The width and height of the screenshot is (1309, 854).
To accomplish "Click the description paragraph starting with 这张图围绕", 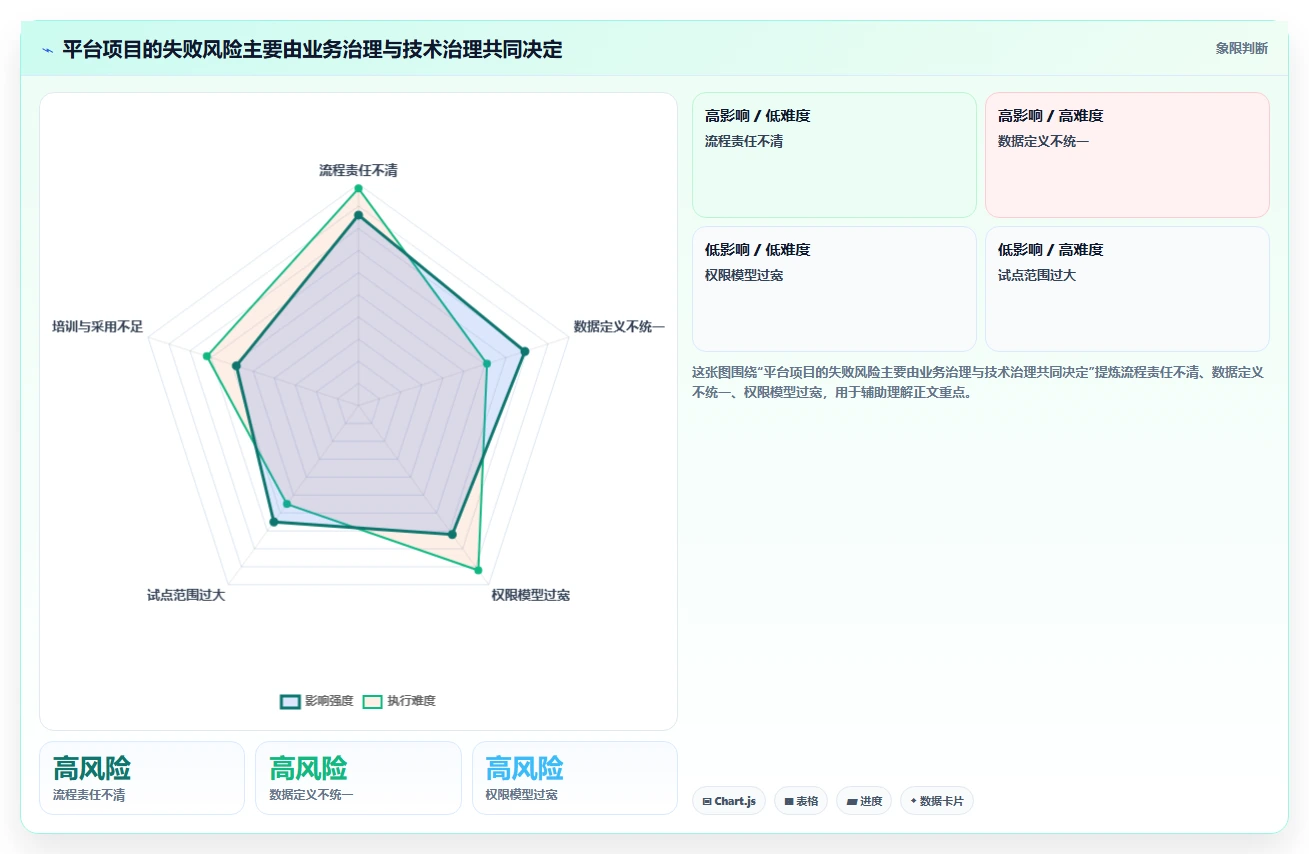I will tap(979, 382).
